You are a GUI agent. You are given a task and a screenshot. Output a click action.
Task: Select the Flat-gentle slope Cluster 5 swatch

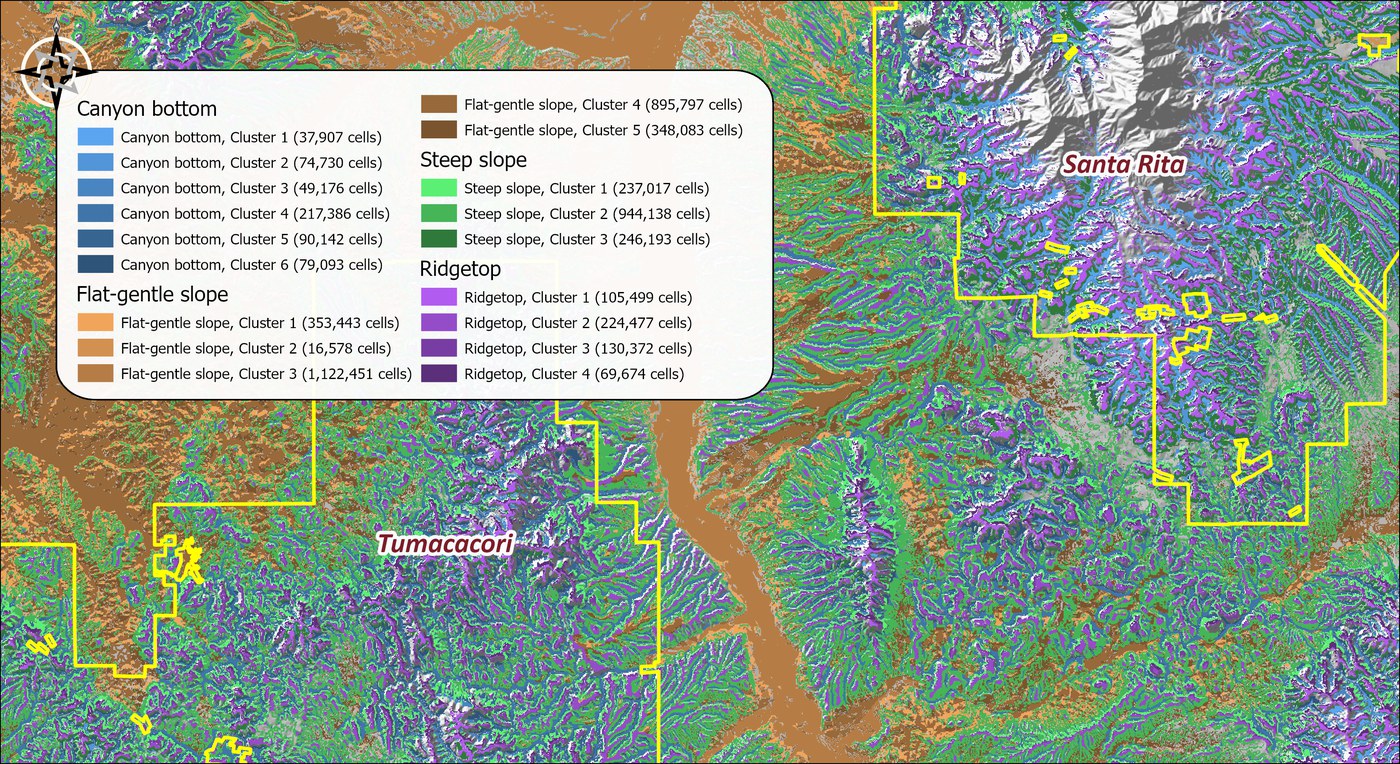point(439,130)
